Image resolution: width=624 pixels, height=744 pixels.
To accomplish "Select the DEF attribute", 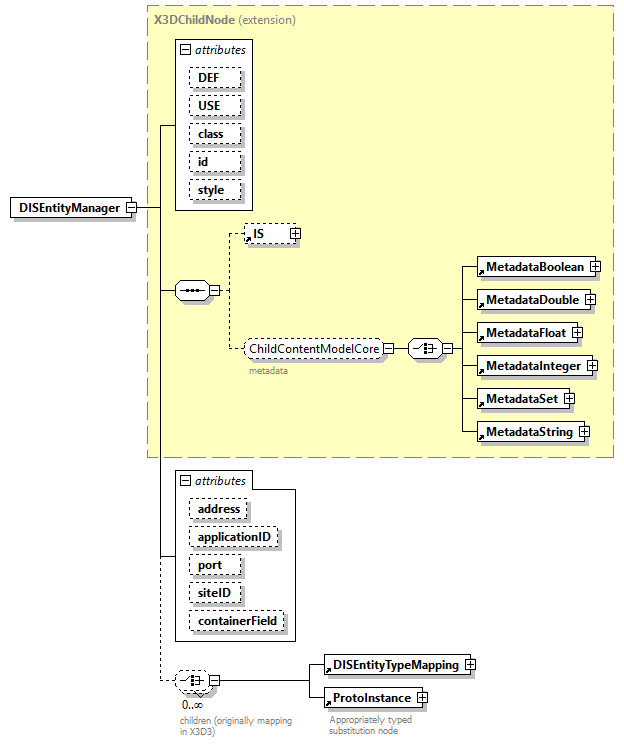I will click(x=215, y=78).
